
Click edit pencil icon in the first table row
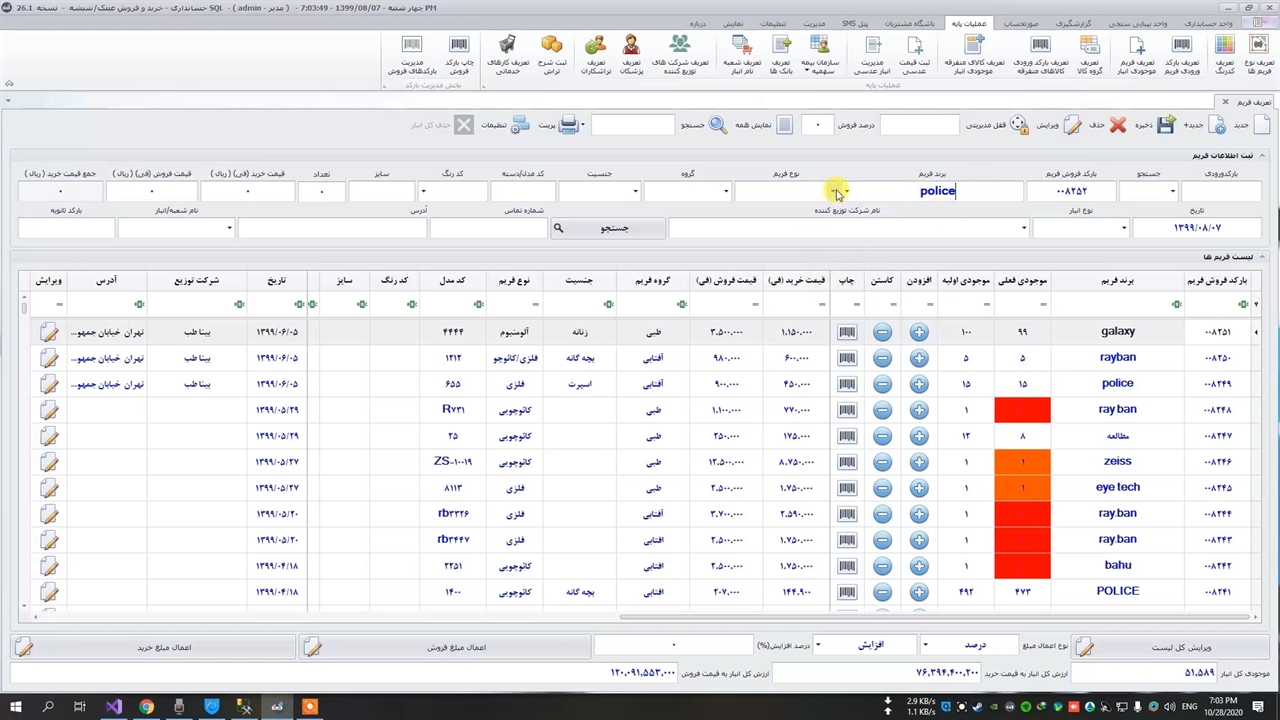click(49, 332)
